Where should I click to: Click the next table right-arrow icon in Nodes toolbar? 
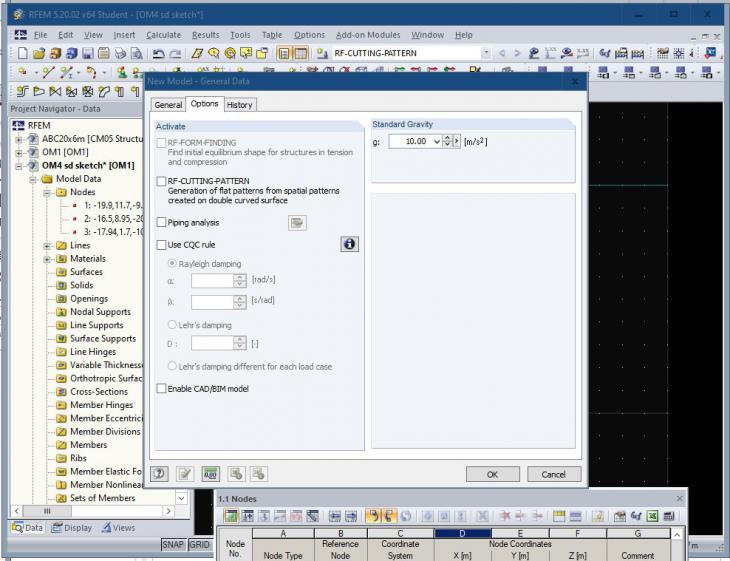click(351, 516)
